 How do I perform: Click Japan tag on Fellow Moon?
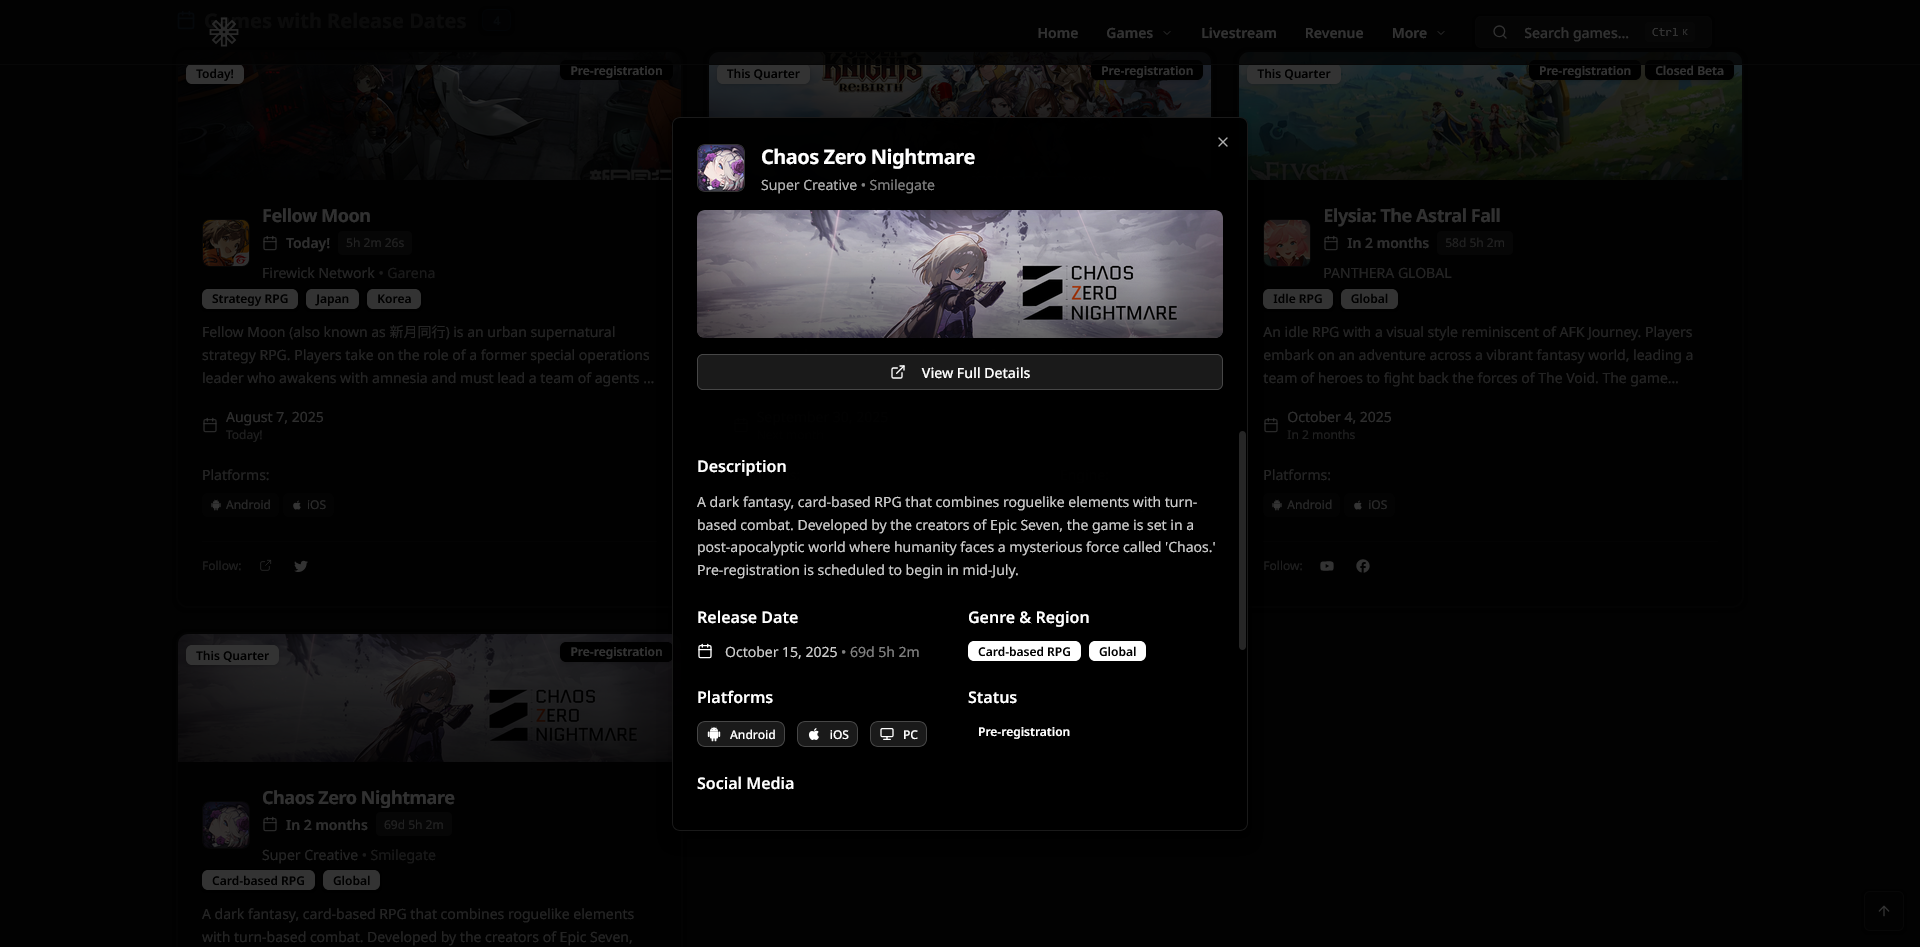[x=332, y=299]
